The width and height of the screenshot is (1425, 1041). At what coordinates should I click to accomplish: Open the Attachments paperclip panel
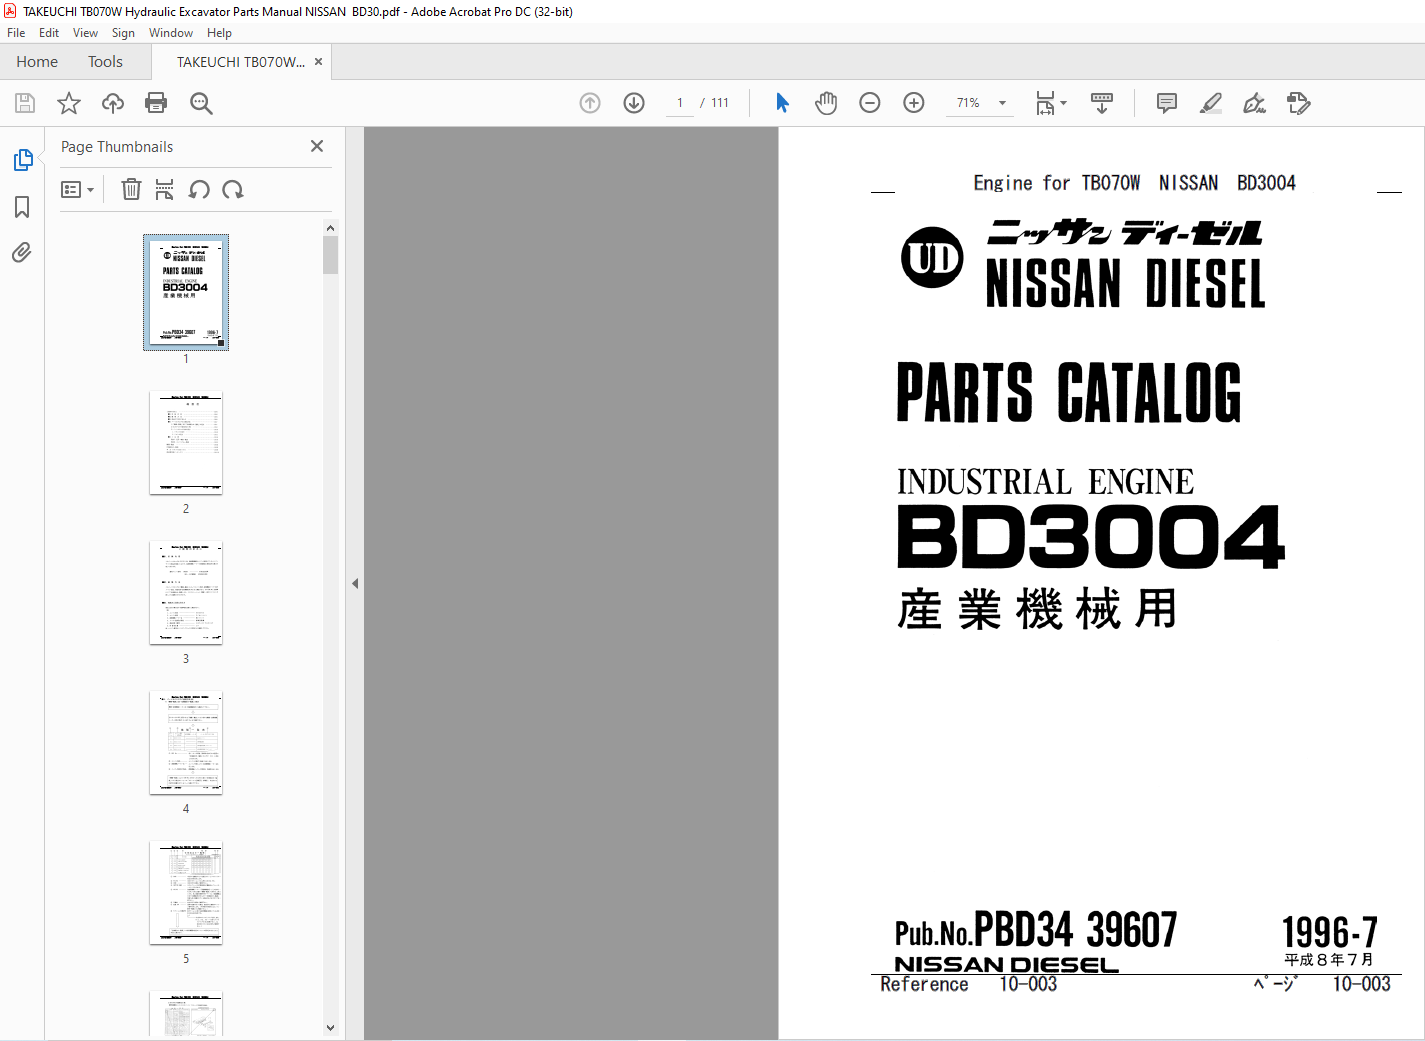point(22,253)
